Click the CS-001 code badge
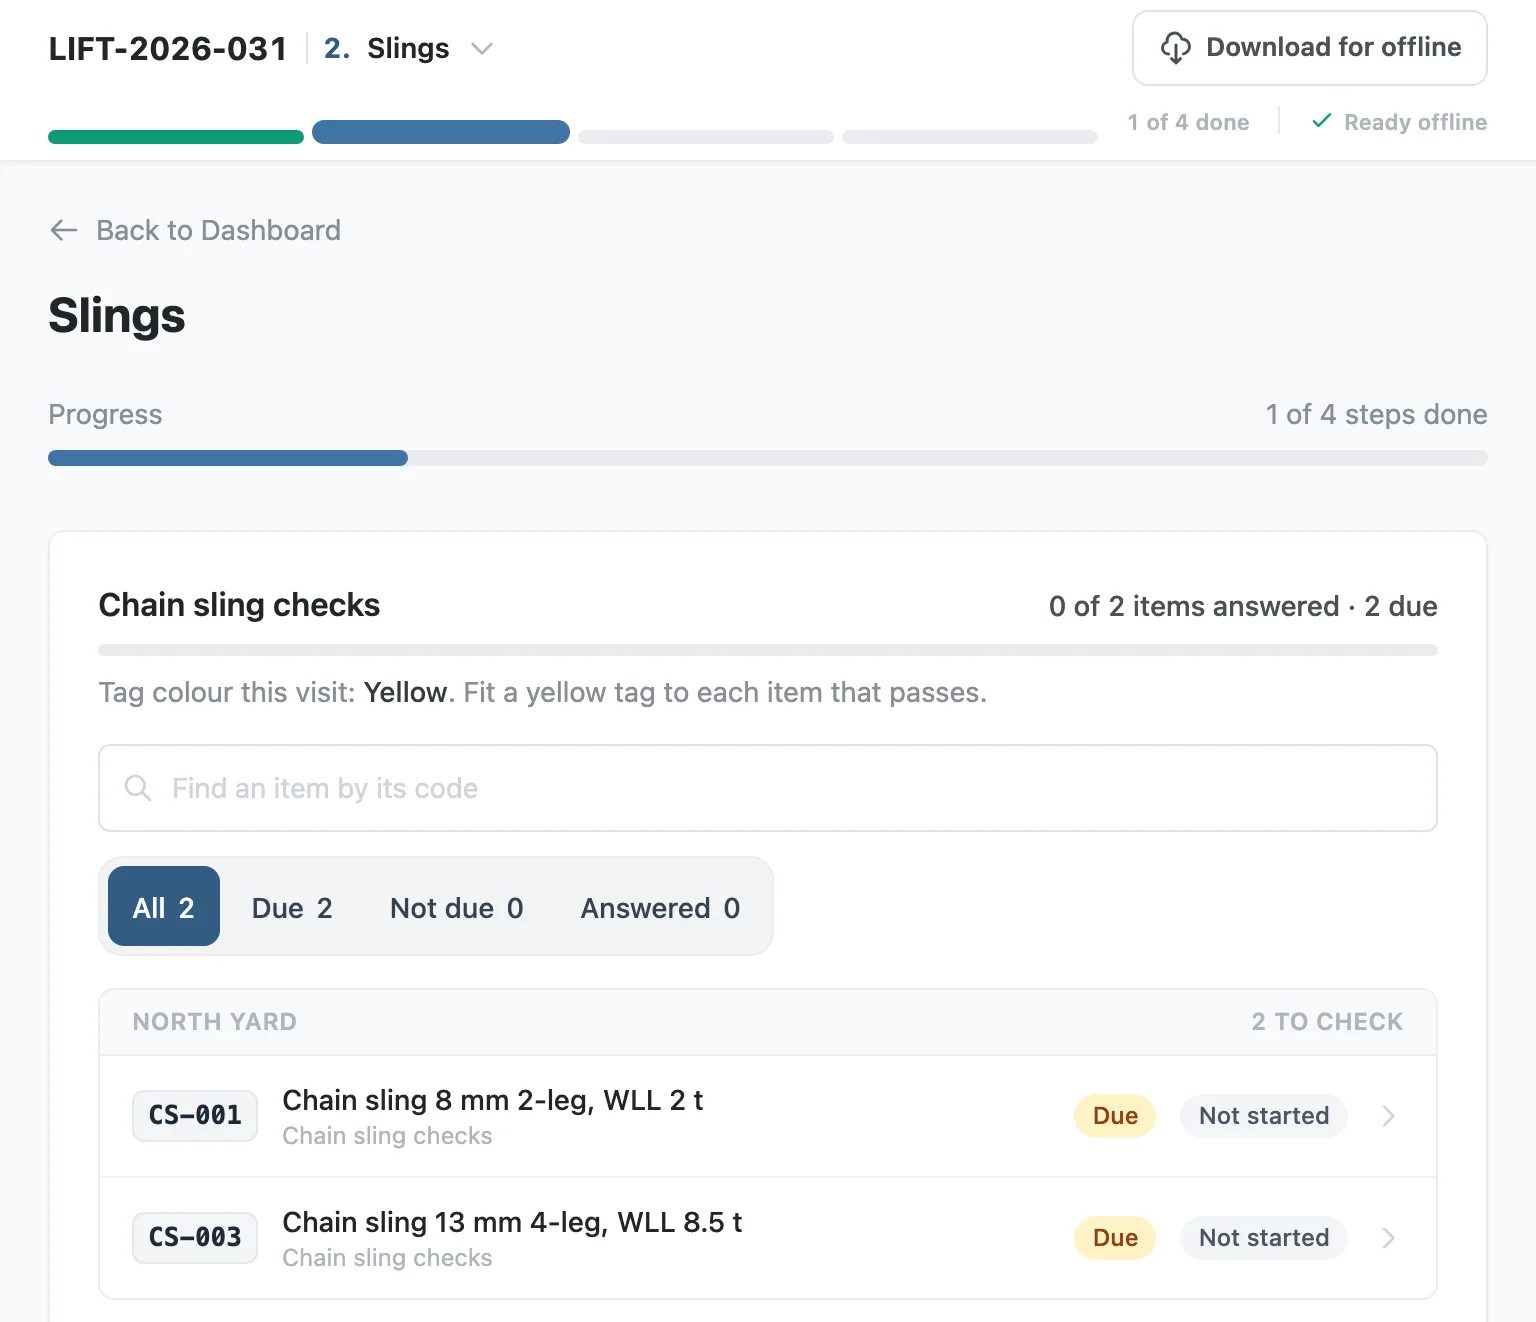The image size is (1536, 1322). pos(195,1115)
